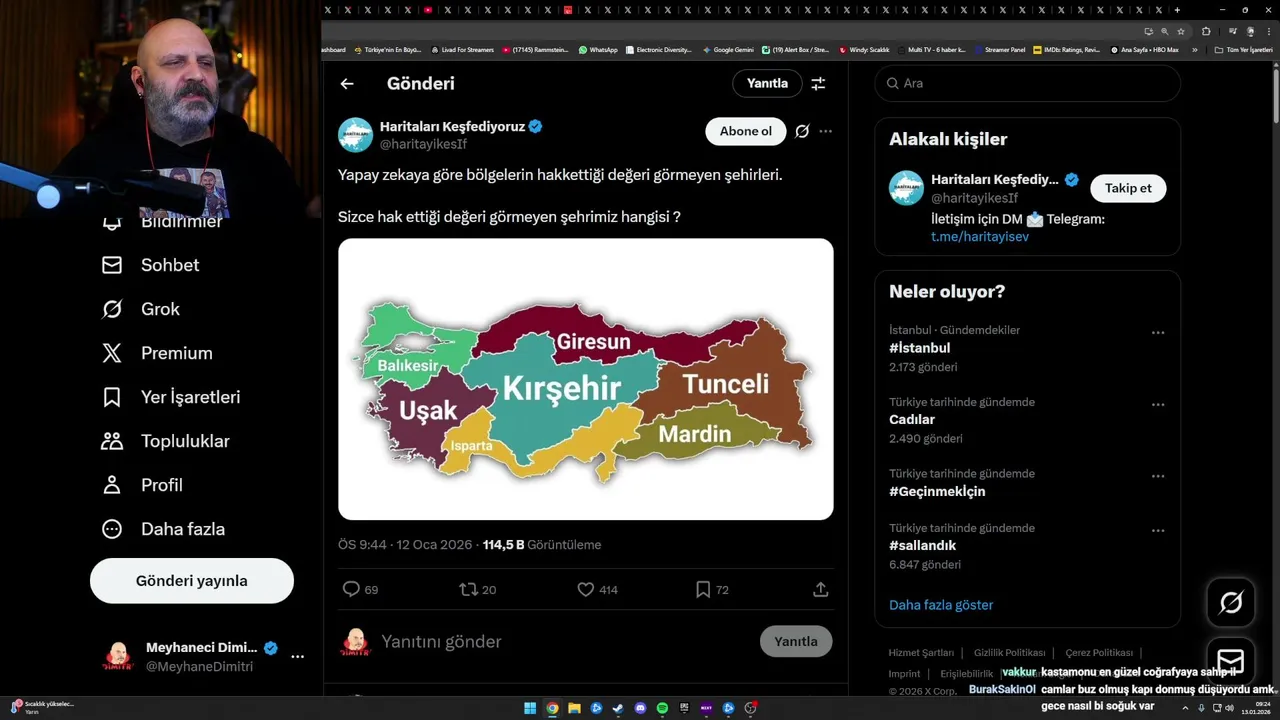Viewport: 1280px width, 720px height.
Task: Open the Google Gemini bookmark
Action: (x=728, y=49)
